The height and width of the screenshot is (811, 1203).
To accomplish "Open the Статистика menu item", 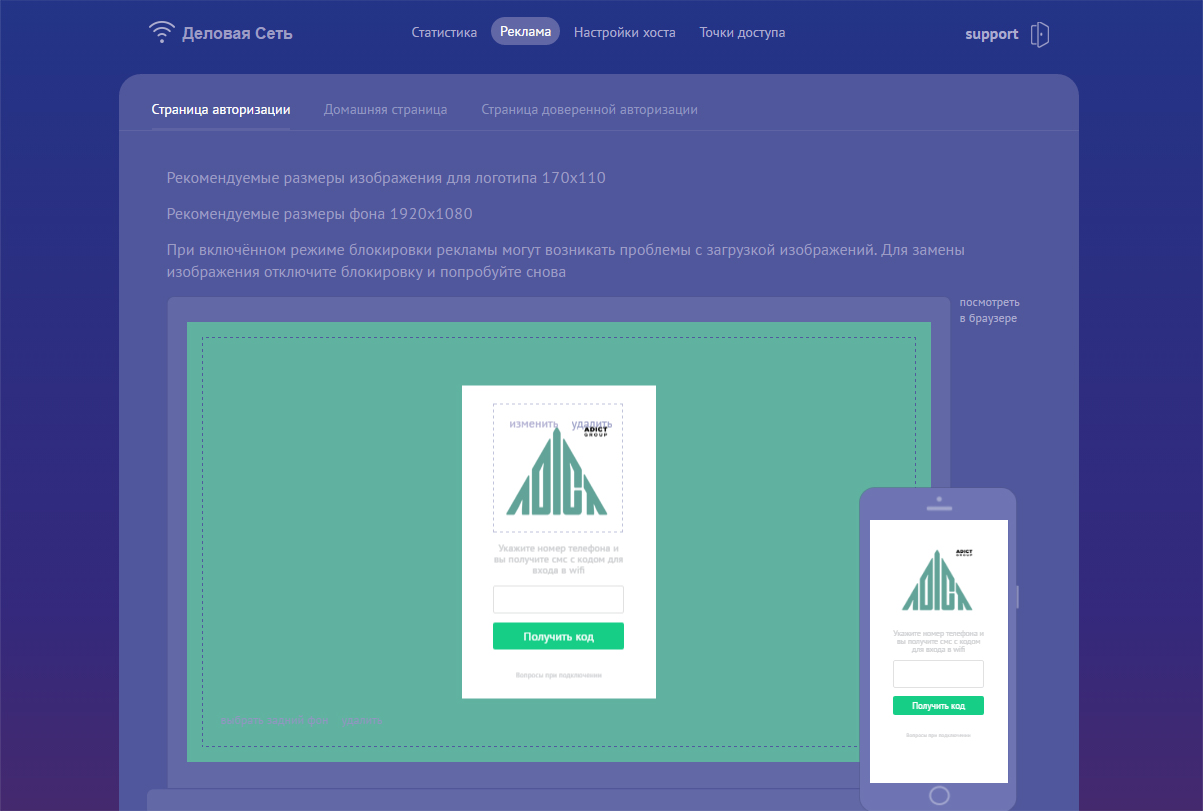I will [x=444, y=32].
